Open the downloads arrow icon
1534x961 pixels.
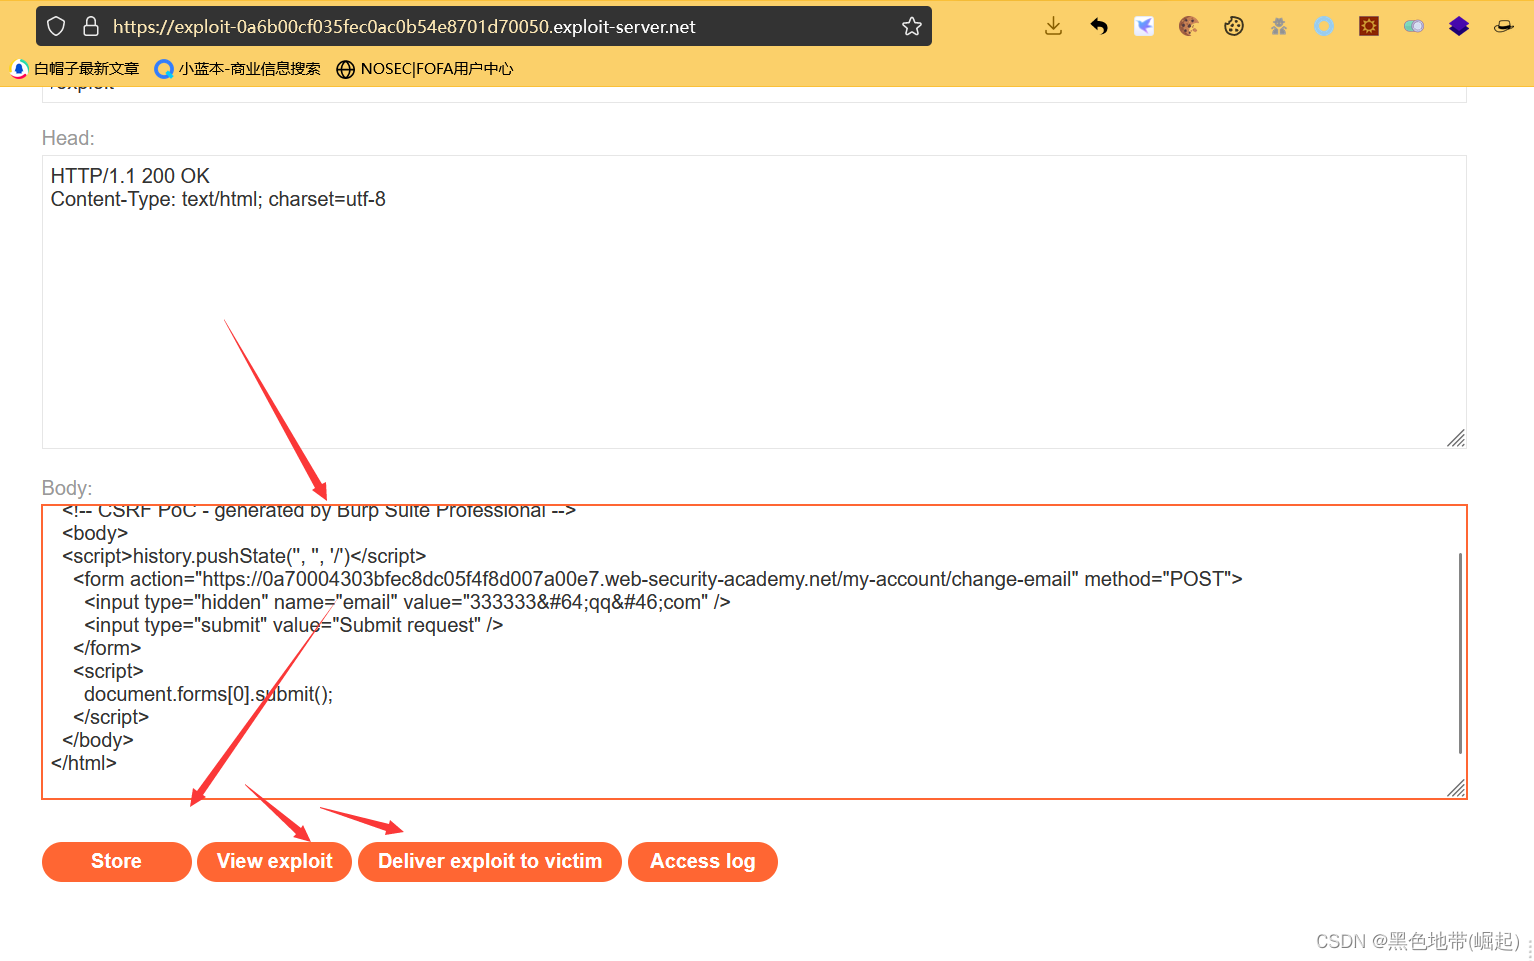[x=1053, y=26]
